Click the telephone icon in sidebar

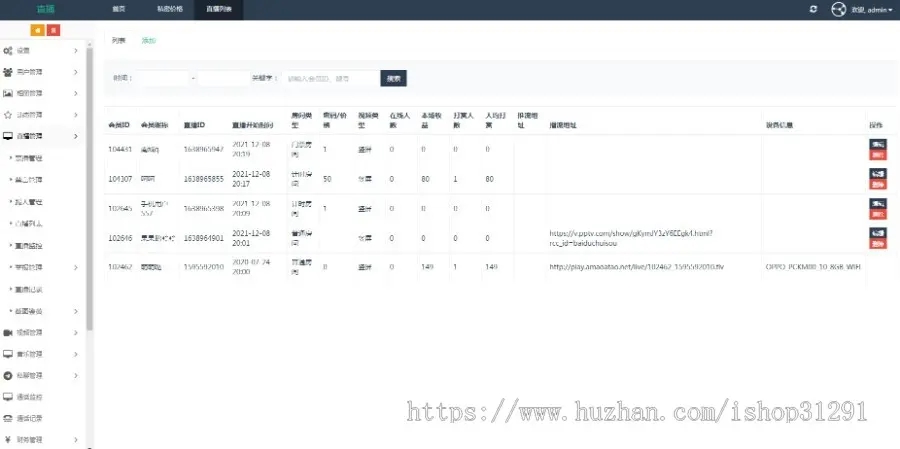pos(8,419)
